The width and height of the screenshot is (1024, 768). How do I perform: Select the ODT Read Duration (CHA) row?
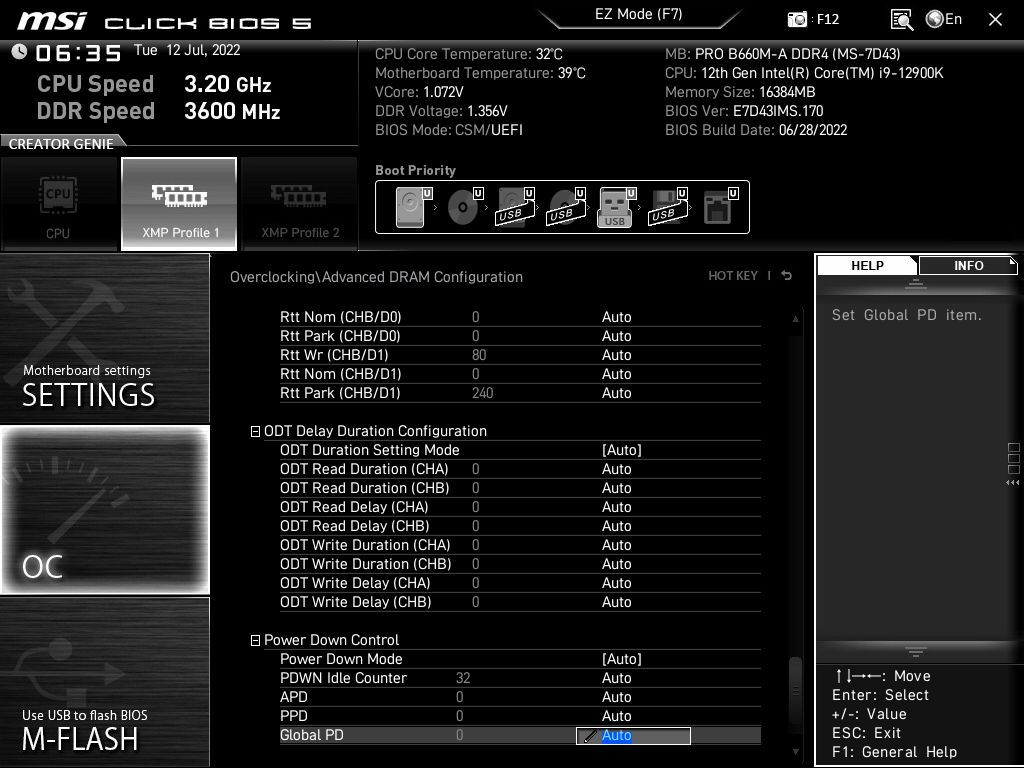[x=520, y=469]
